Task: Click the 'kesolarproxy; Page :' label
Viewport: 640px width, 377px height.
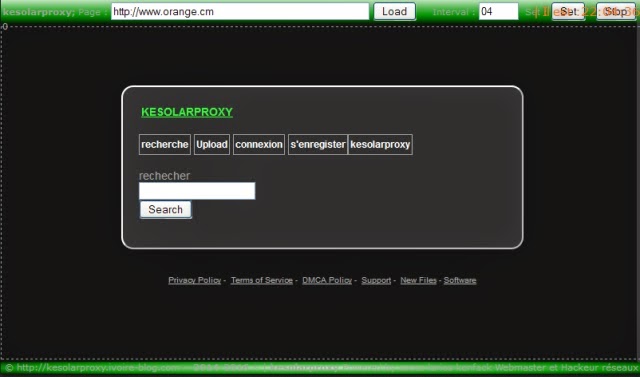Action: [x=55, y=12]
